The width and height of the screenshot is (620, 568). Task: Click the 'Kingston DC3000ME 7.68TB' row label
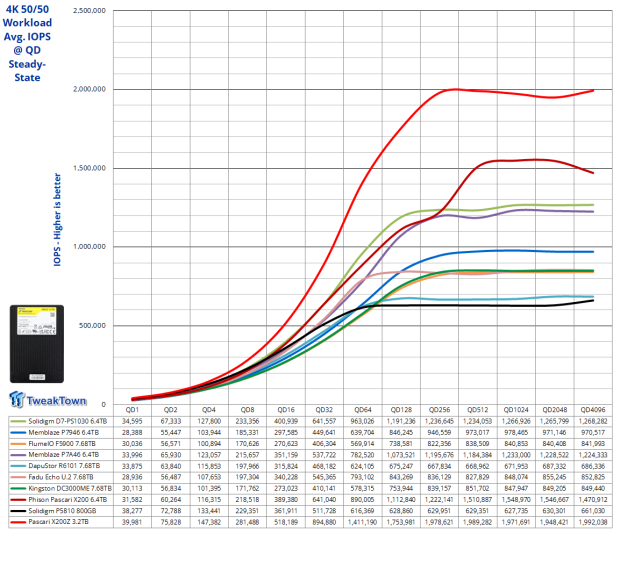pyautogui.click(x=70, y=488)
